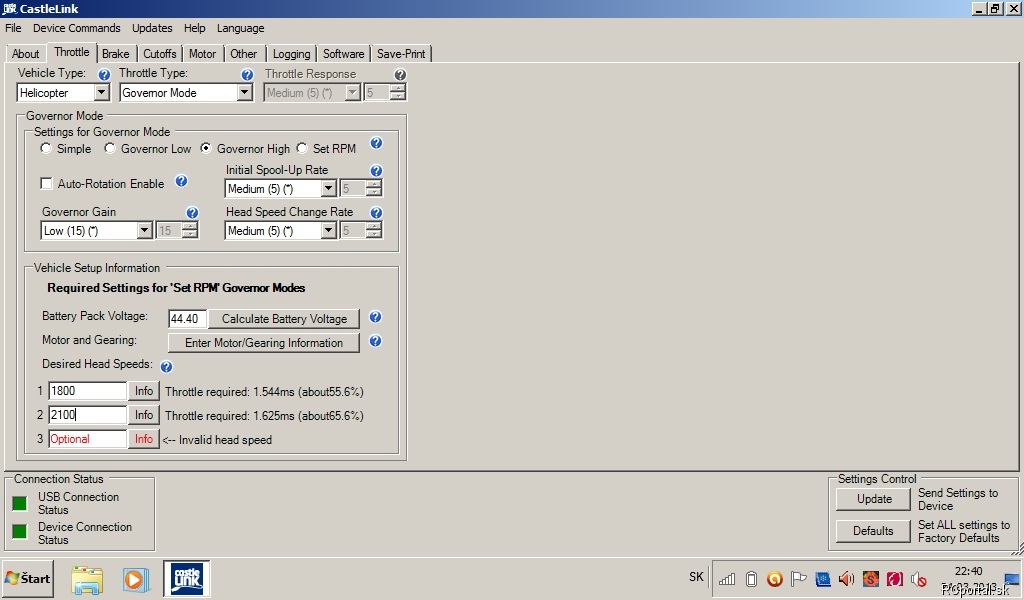Viewport: 1024px width, 600px height.
Task: Click Calculate Battery Voltage button
Action: coord(284,319)
